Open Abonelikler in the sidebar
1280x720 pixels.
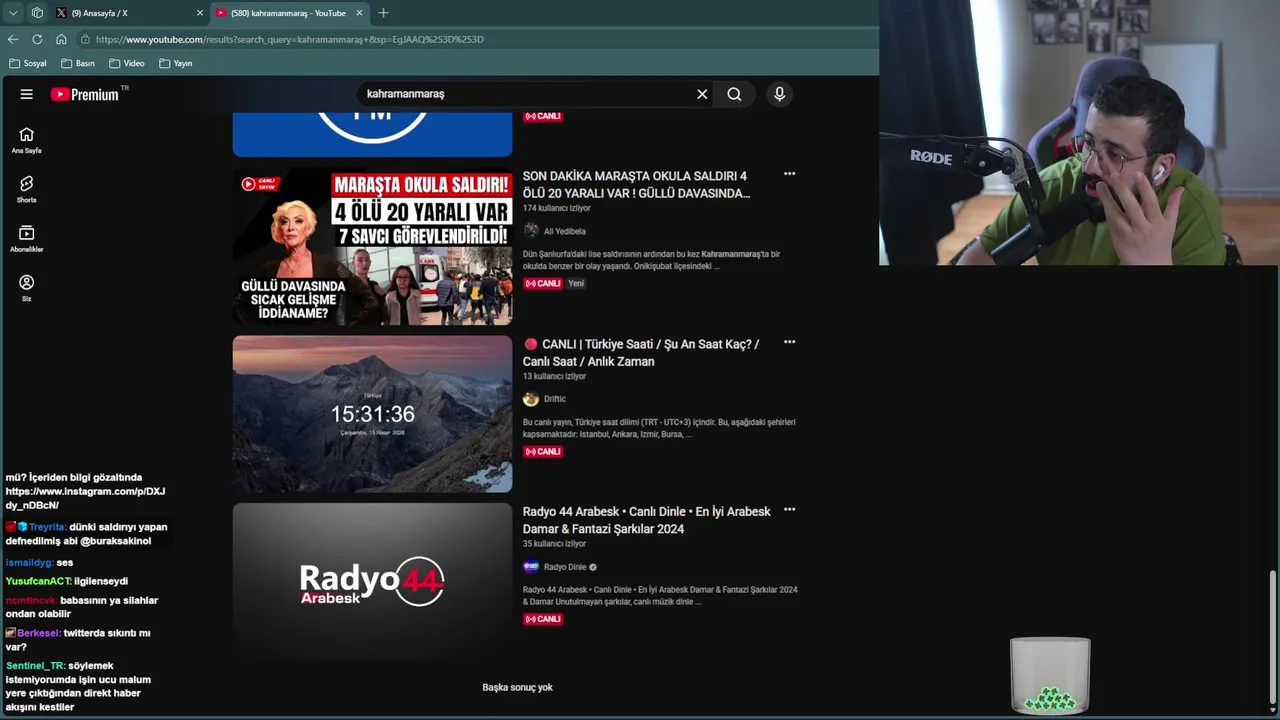click(x=27, y=239)
